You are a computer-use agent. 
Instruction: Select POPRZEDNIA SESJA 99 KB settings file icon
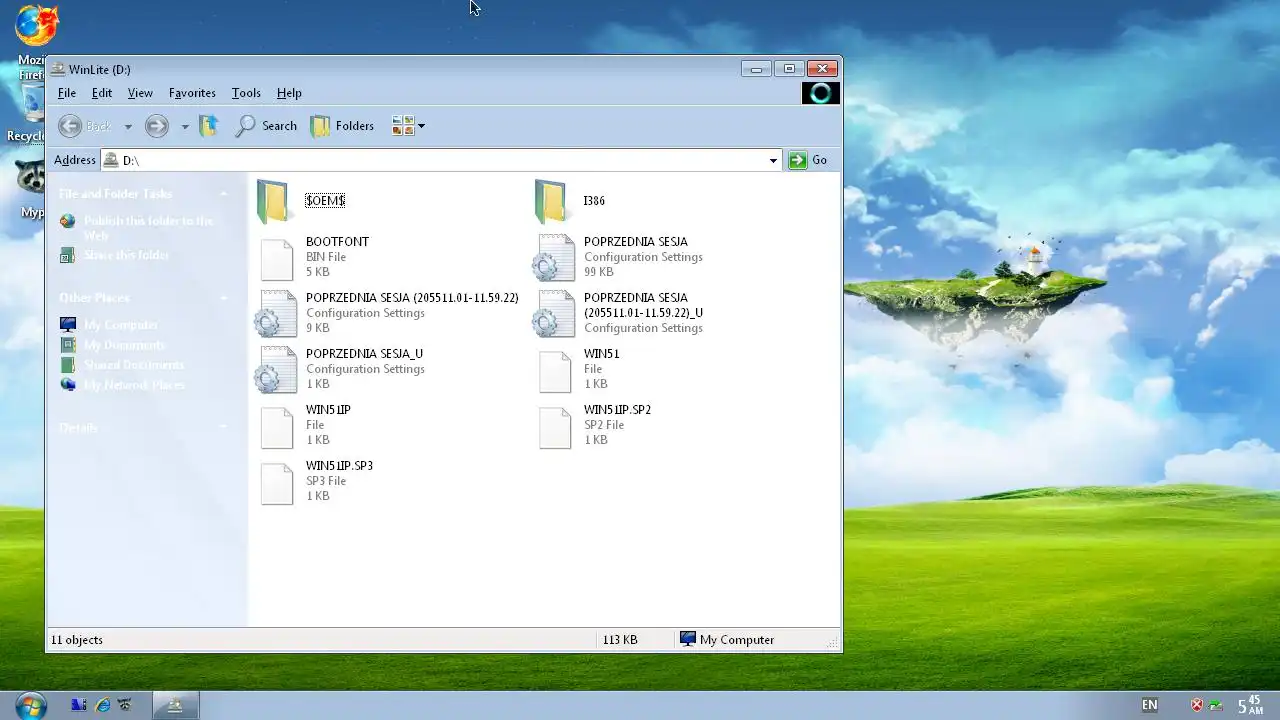pyautogui.click(x=553, y=257)
